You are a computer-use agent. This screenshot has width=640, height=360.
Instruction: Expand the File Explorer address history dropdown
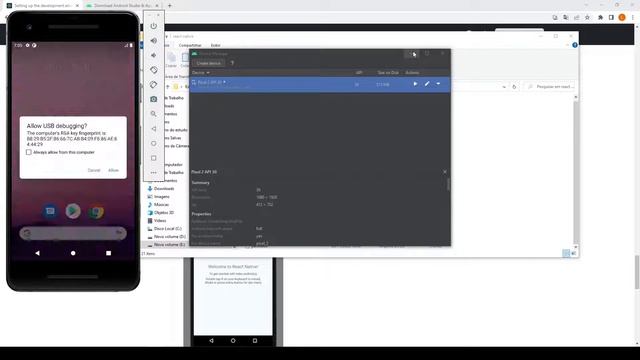[504, 87]
